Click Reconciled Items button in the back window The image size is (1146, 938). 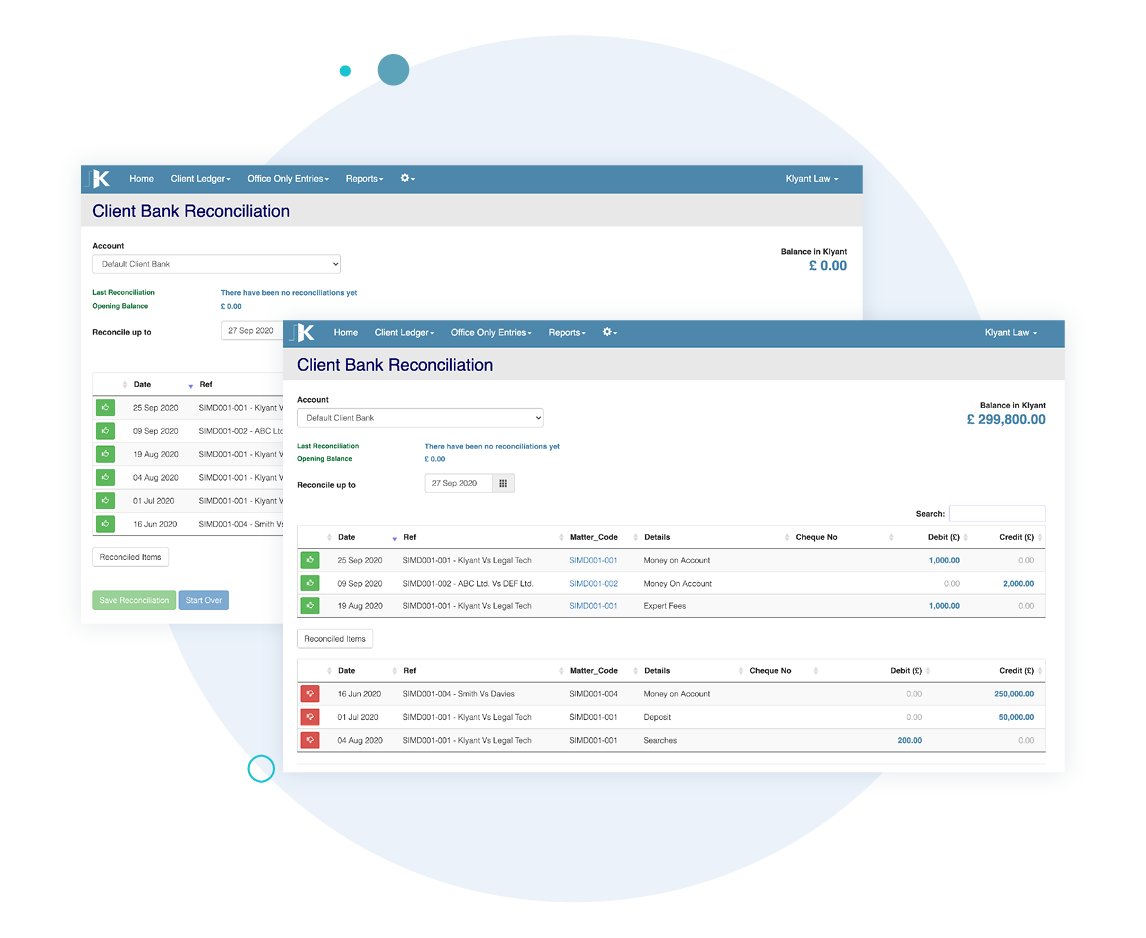pyautogui.click(x=130, y=557)
